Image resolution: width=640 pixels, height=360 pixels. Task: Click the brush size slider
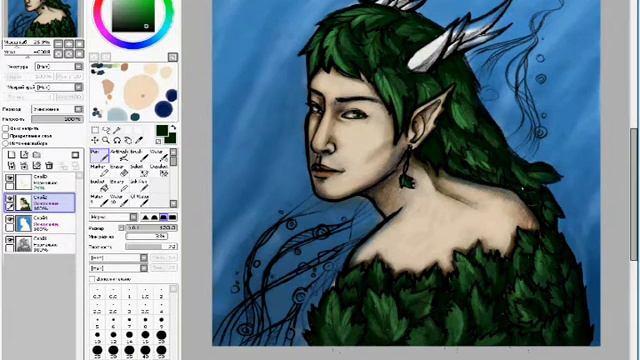coord(151,228)
